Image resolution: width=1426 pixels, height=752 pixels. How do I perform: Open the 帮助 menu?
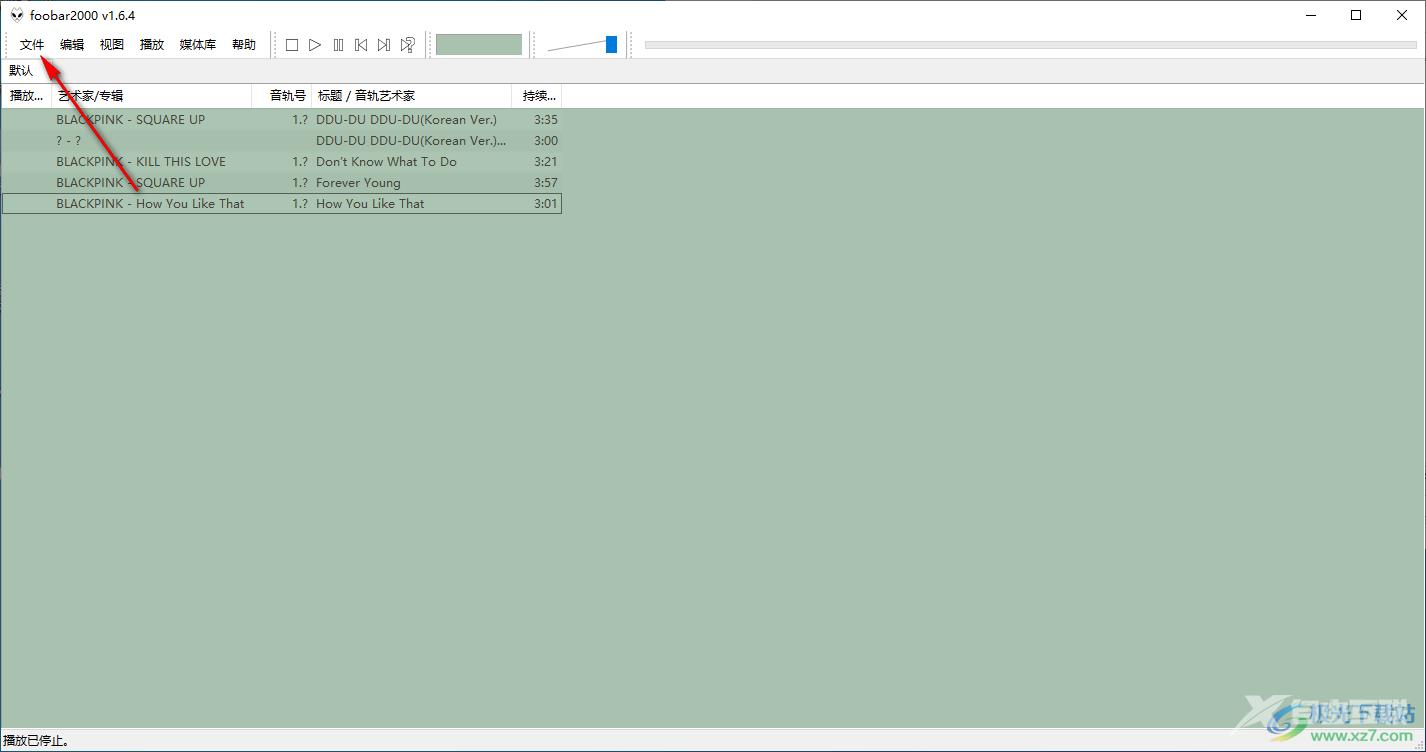244,45
